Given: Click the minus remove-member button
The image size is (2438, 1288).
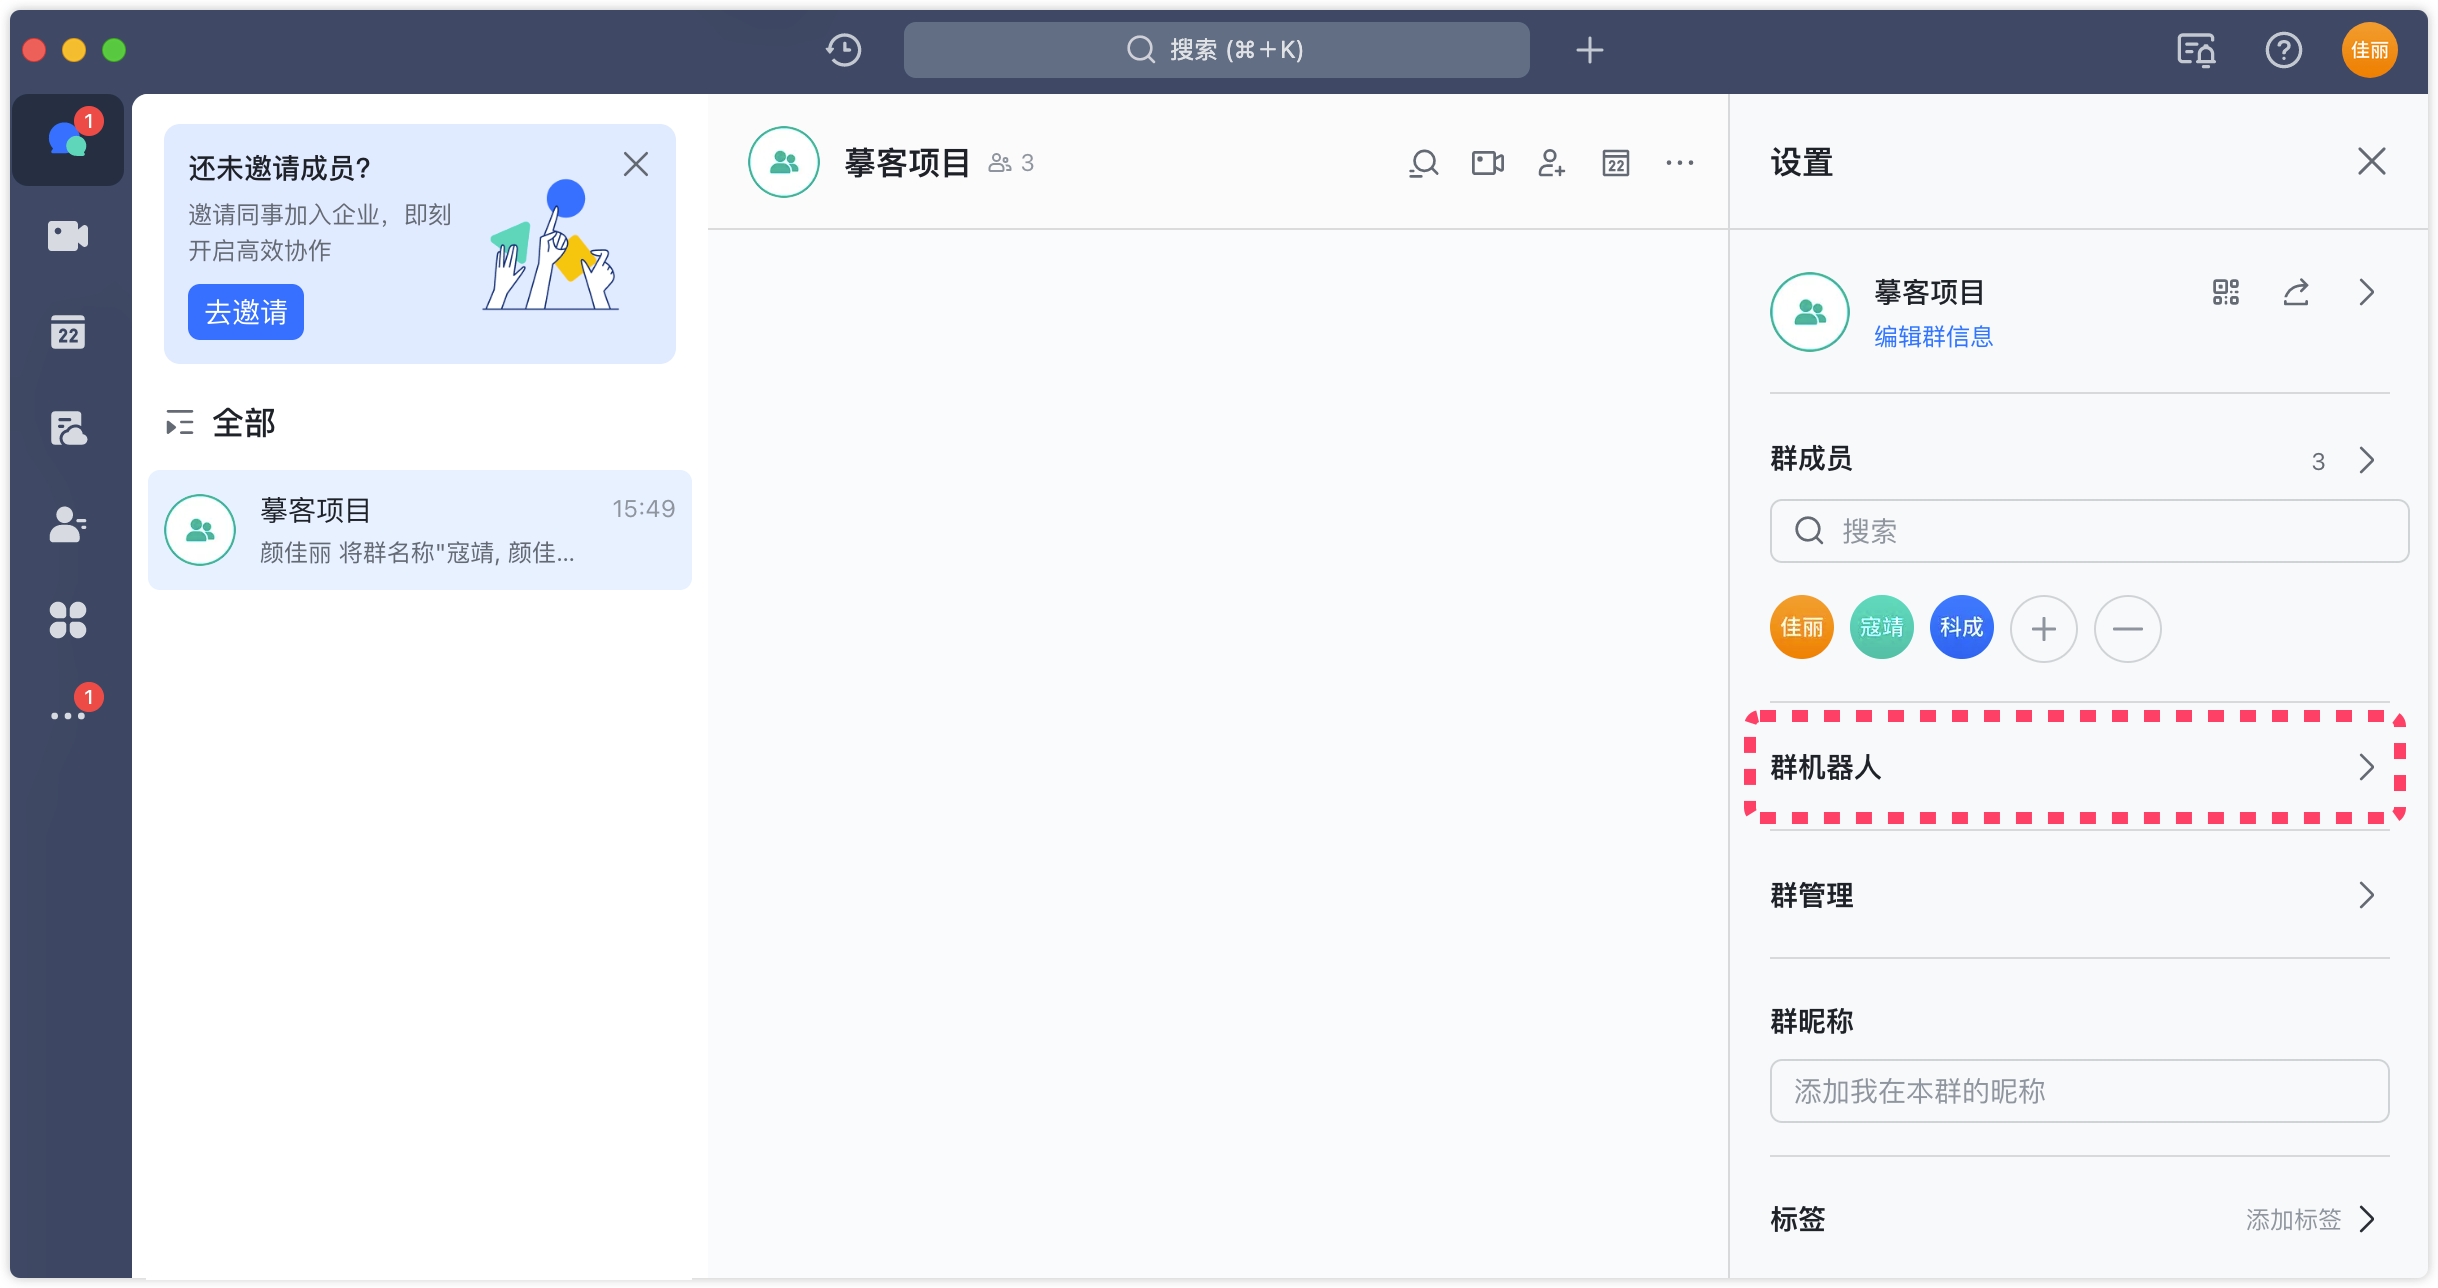Looking at the screenshot, I should 2127,628.
